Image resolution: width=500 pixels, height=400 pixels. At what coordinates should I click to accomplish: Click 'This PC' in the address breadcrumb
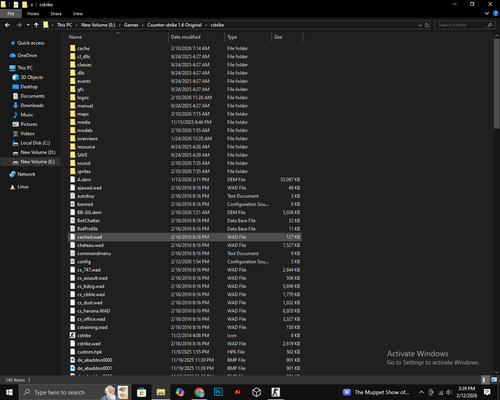(64, 25)
